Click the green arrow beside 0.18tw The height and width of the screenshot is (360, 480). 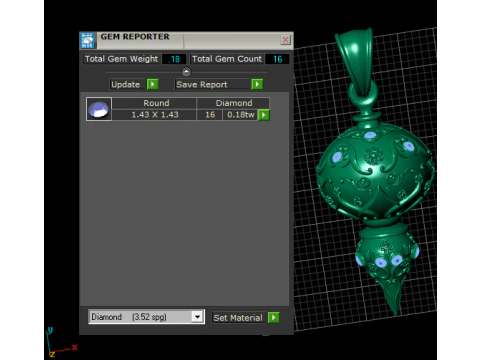click(264, 115)
